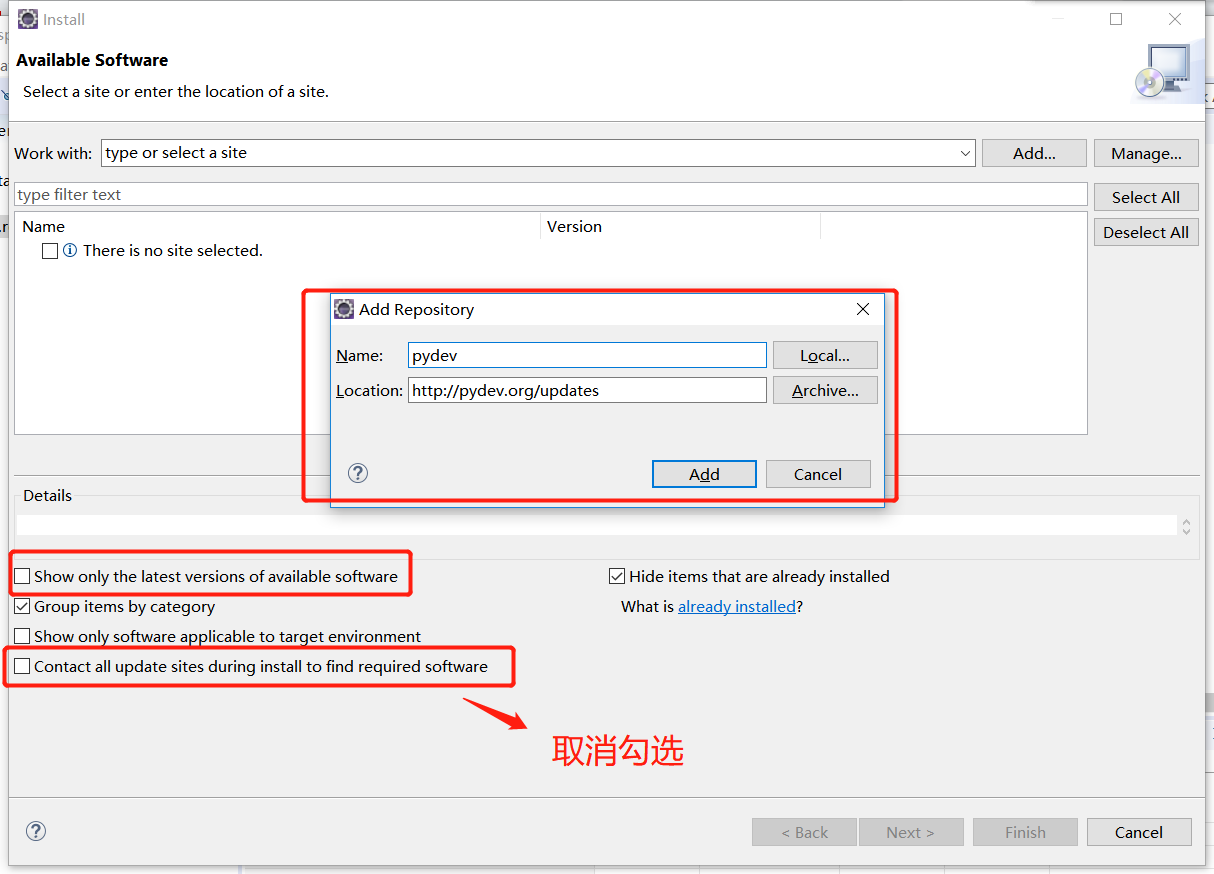1214x874 pixels.
Task: Uncheck 'Group items by category'
Action: 22,606
